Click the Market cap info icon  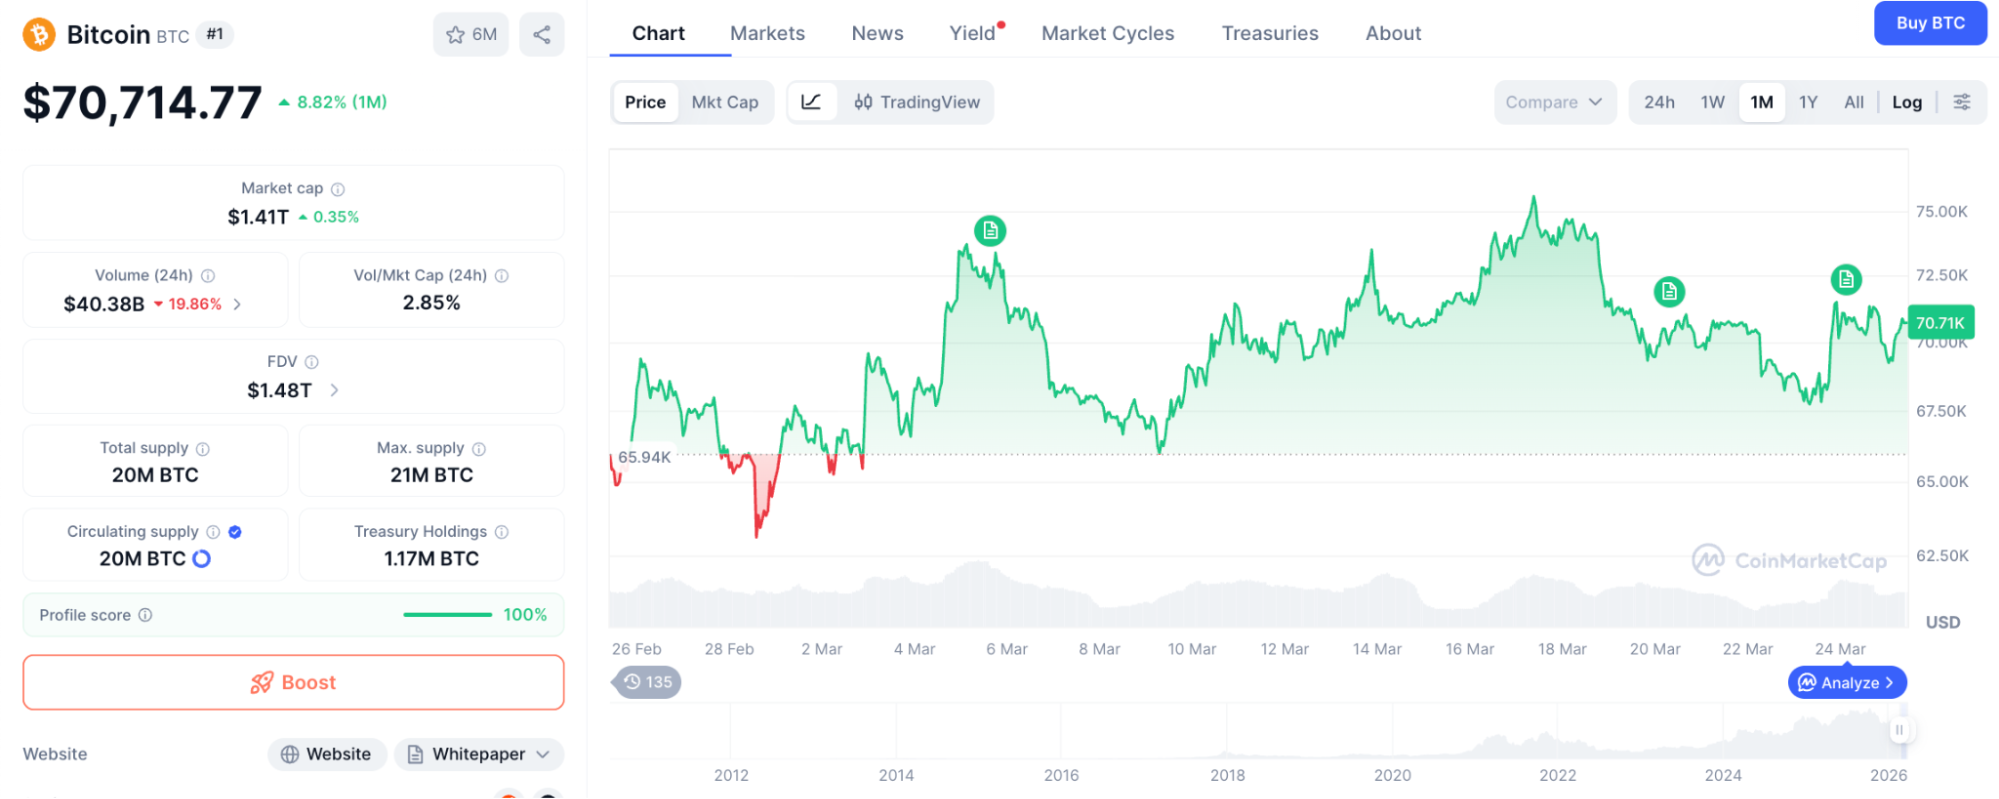click(x=338, y=189)
